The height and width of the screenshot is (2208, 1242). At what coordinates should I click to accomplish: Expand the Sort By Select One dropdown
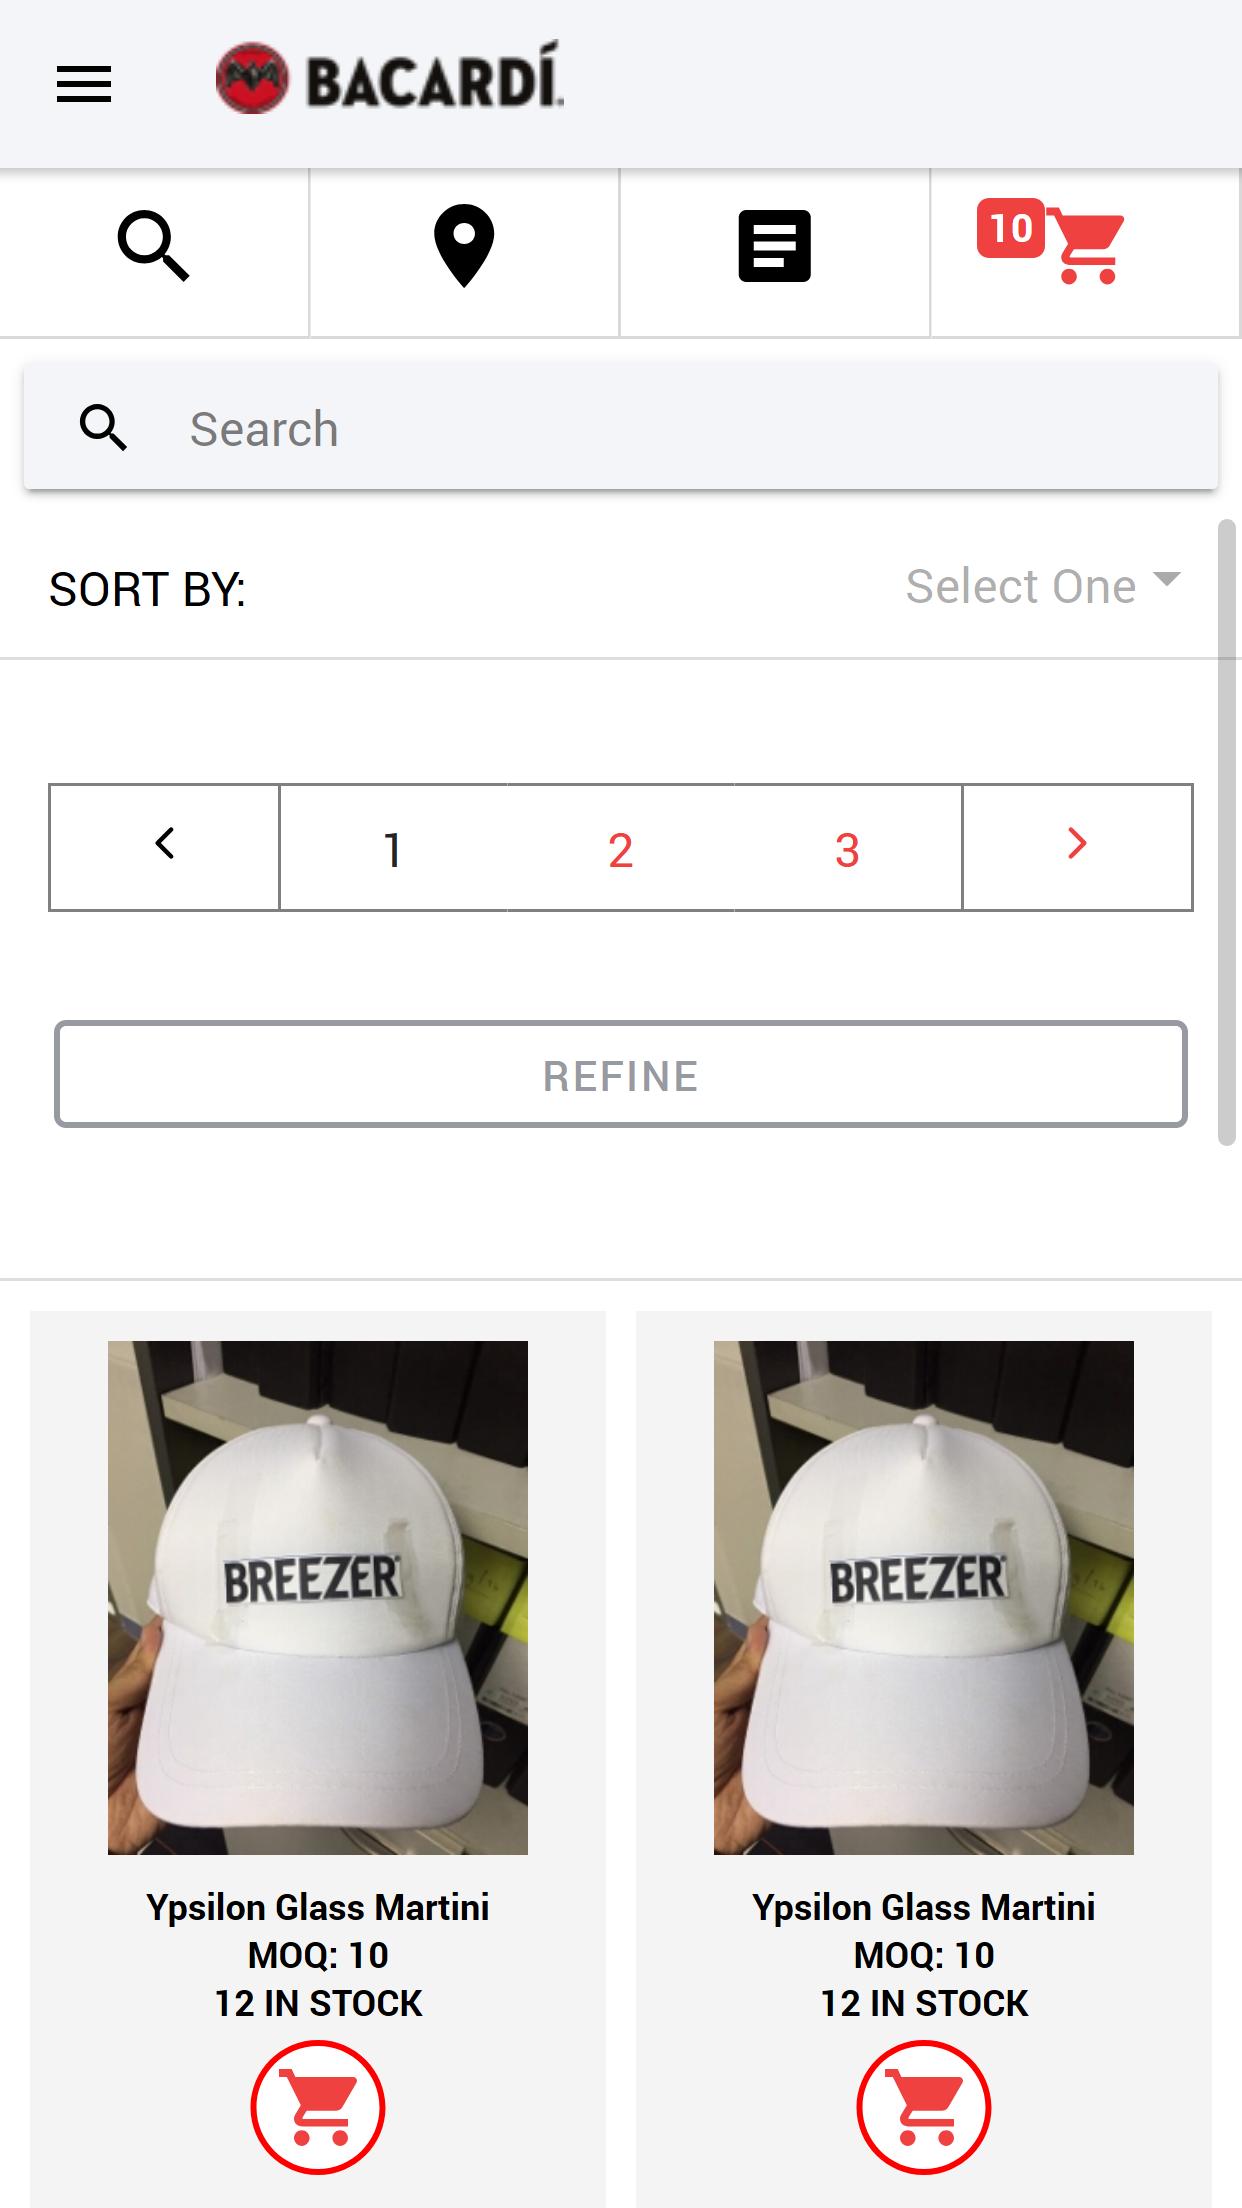[x=1043, y=586]
